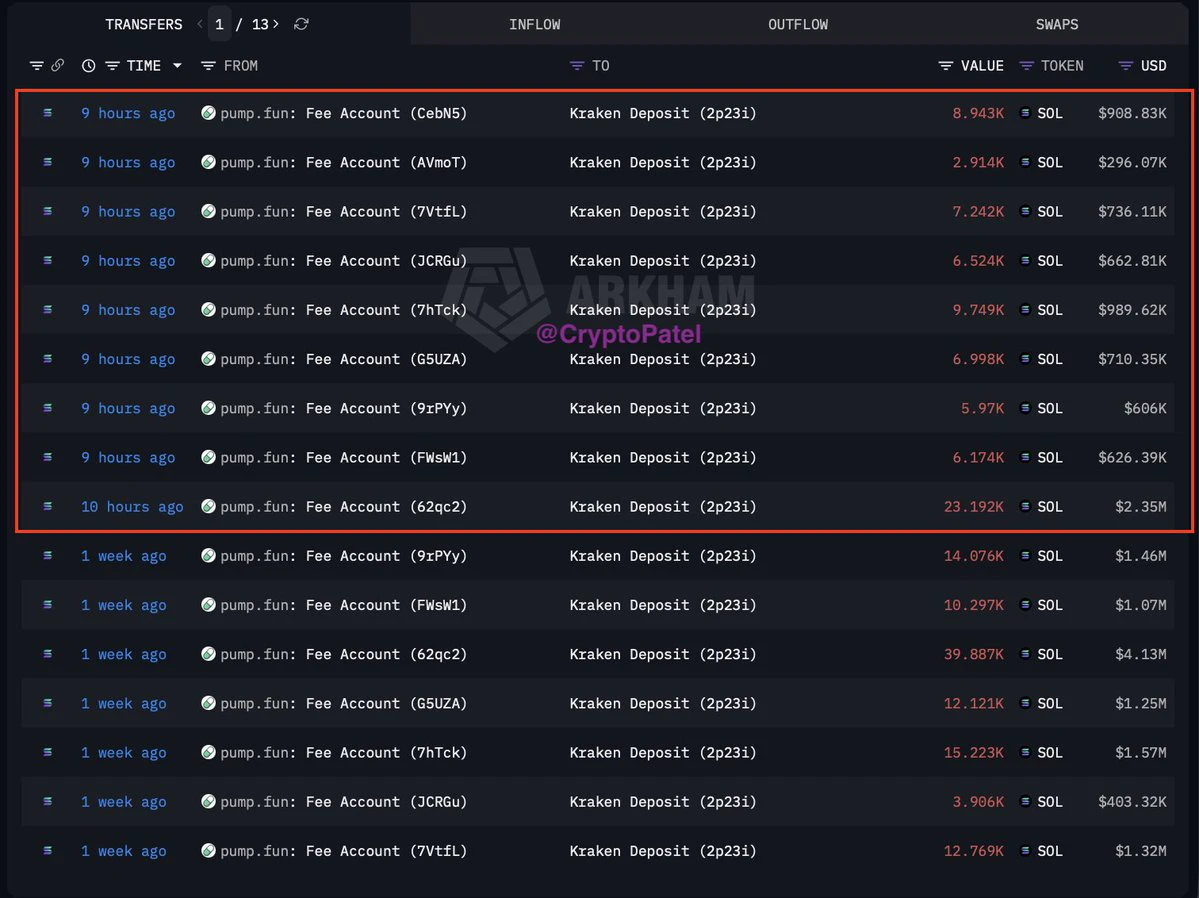
Task: Edit the page number field showing 1
Action: click(x=219, y=24)
